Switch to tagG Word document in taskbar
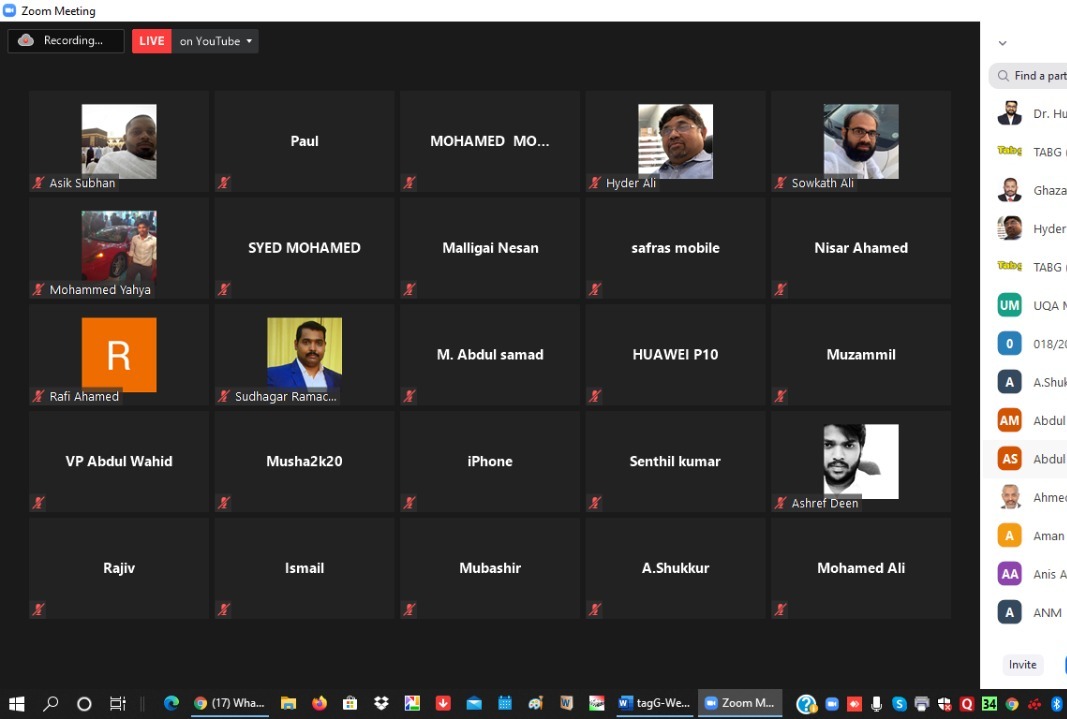Screen dimensions: 1067x719 (x=655, y=703)
